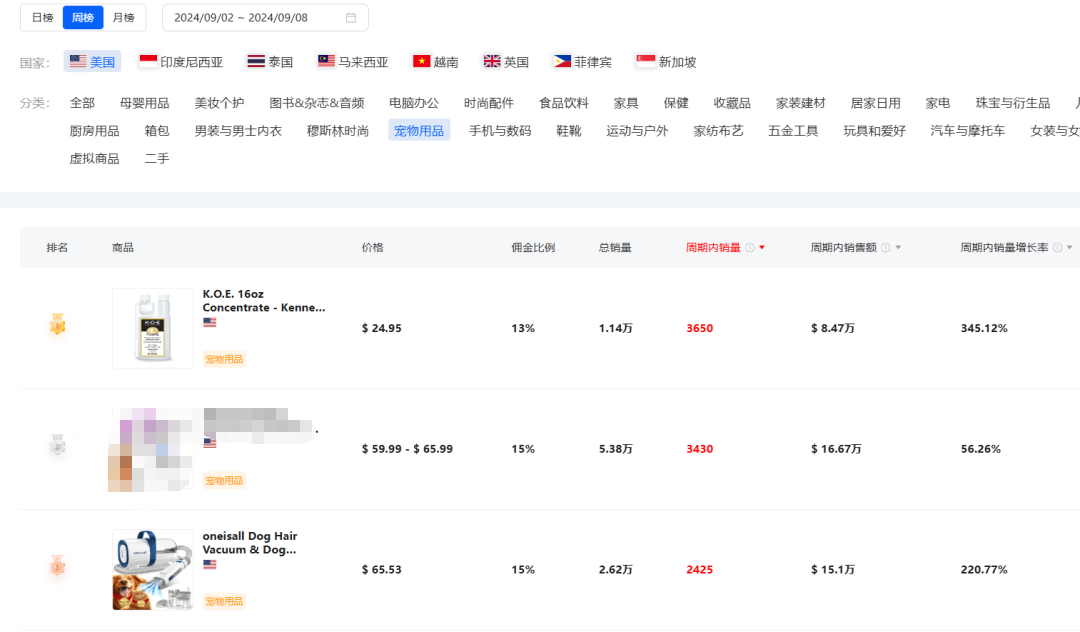Select Vietnam (越南) country flag

[436, 62]
